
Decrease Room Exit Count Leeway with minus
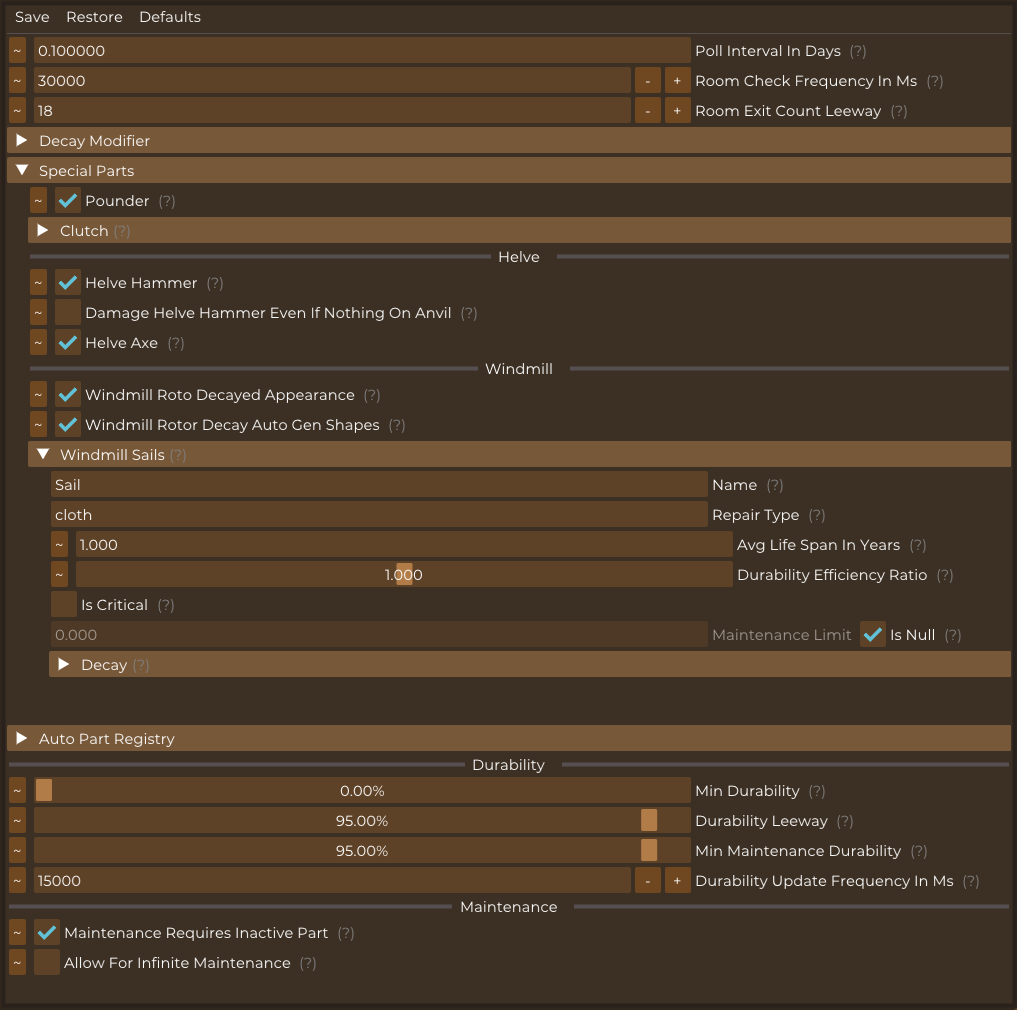coord(647,110)
